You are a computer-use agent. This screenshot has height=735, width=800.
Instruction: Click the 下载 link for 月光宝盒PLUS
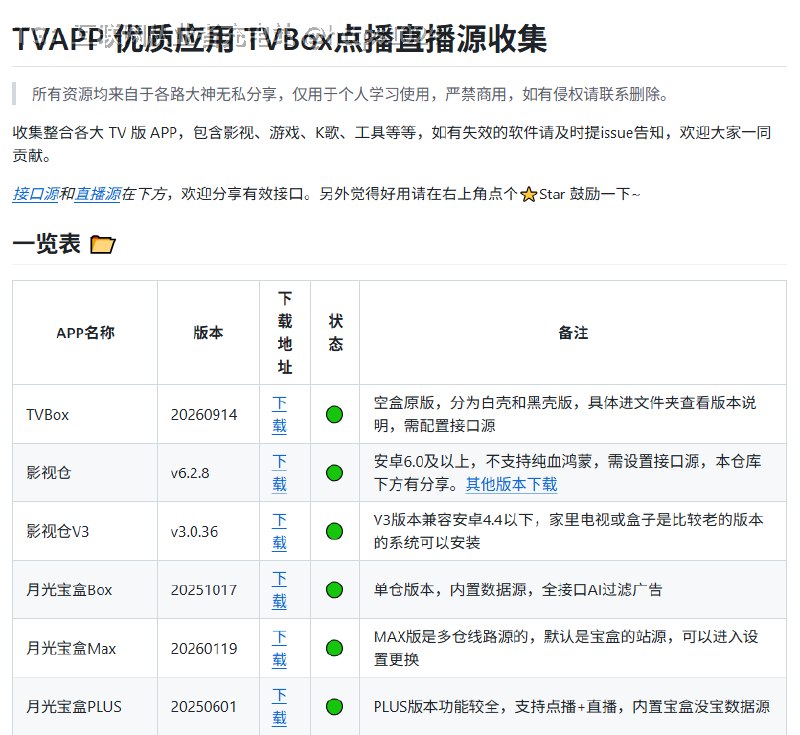[279, 707]
